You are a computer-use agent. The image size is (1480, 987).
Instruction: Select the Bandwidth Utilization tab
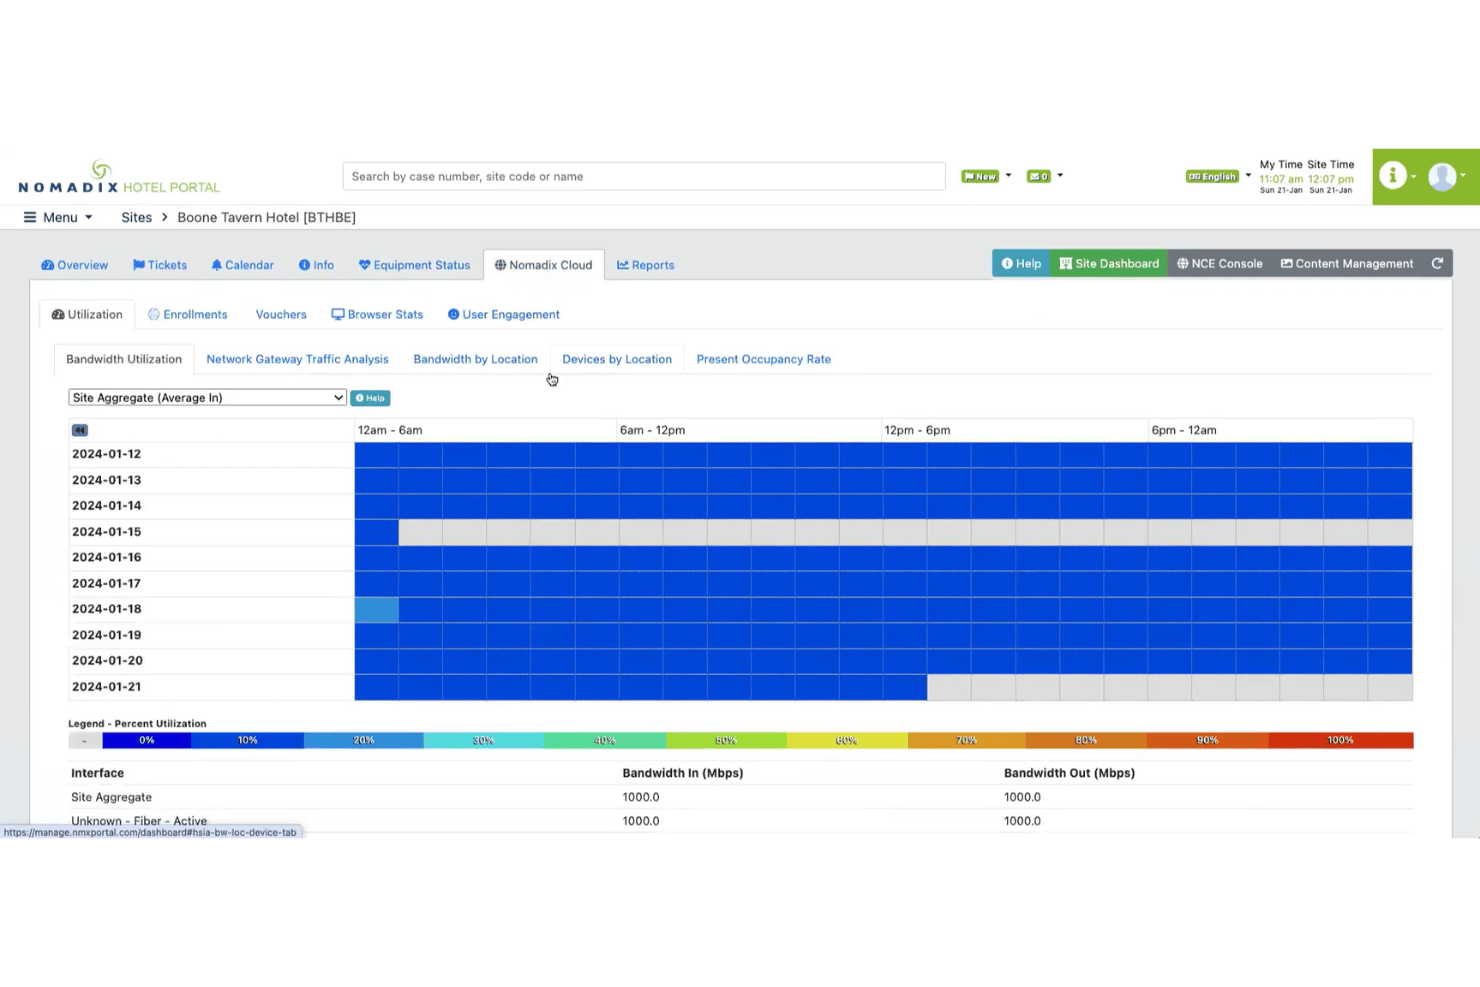pyautogui.click(x=124, y=359)
